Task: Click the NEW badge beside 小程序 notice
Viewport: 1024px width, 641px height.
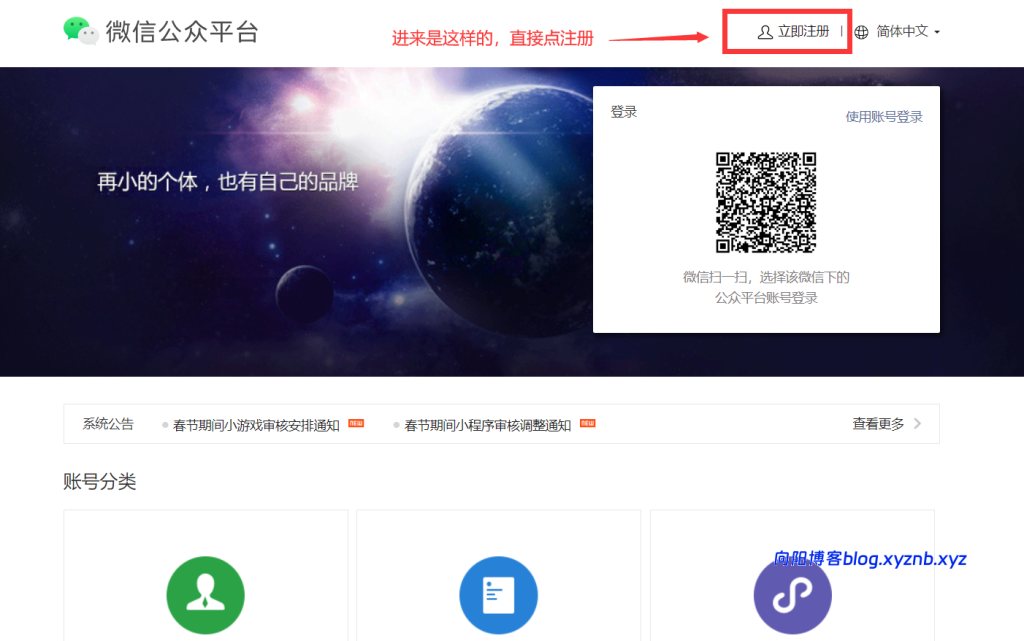Action: (x=587, y=423)
